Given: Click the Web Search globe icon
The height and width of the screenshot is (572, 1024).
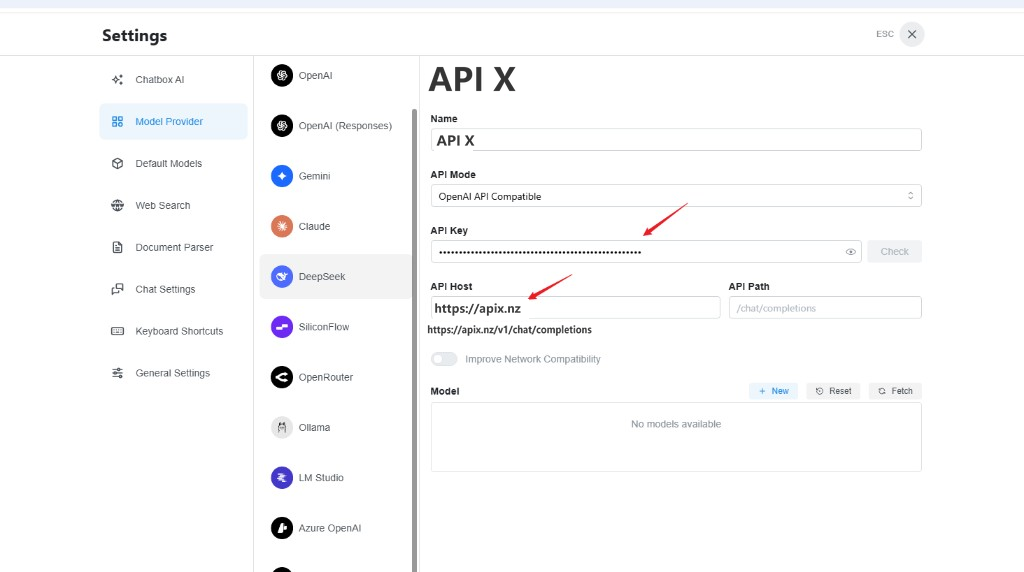Looking at the screenshot, I should coord(118,205).
